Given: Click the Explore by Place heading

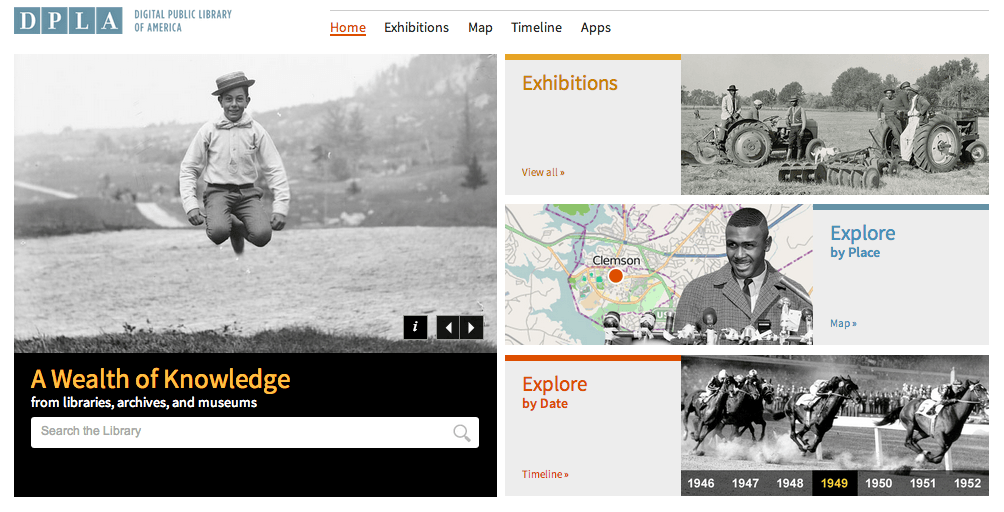Looking at the screenshot, I should tap(862, 241).
